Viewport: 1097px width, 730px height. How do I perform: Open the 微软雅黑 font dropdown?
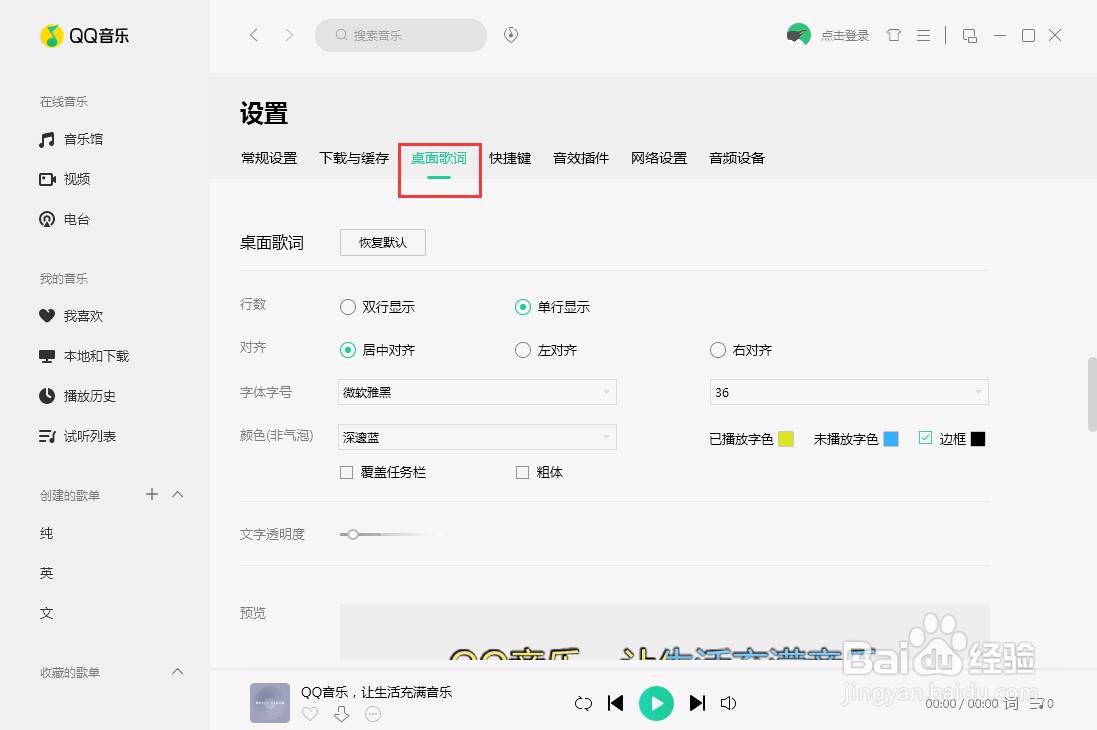pyautogui.click(x=476, y=392)
